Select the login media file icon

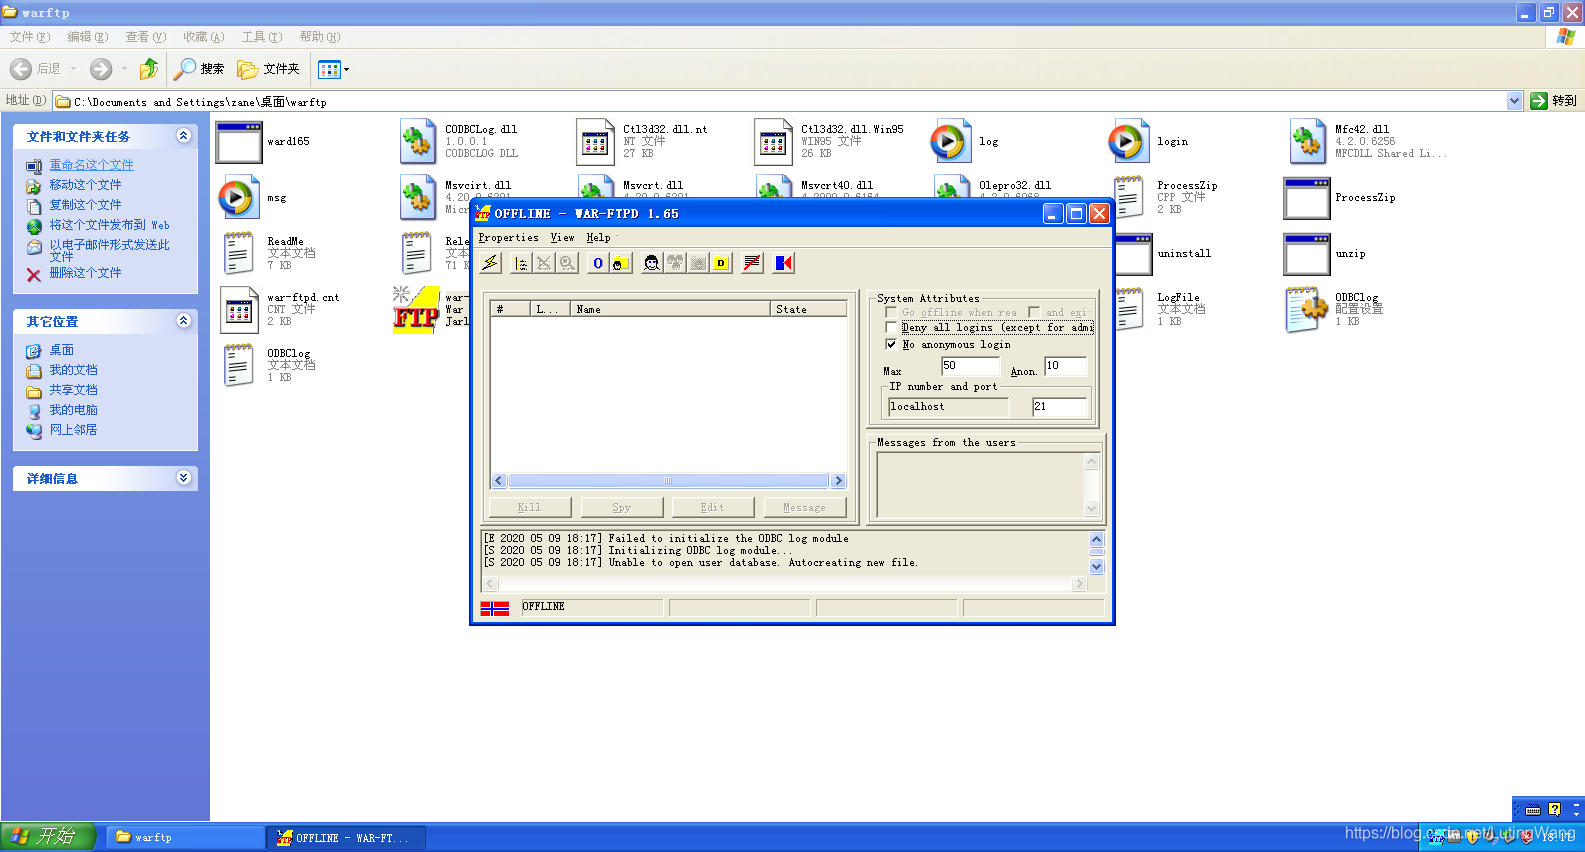(1129, 142)
